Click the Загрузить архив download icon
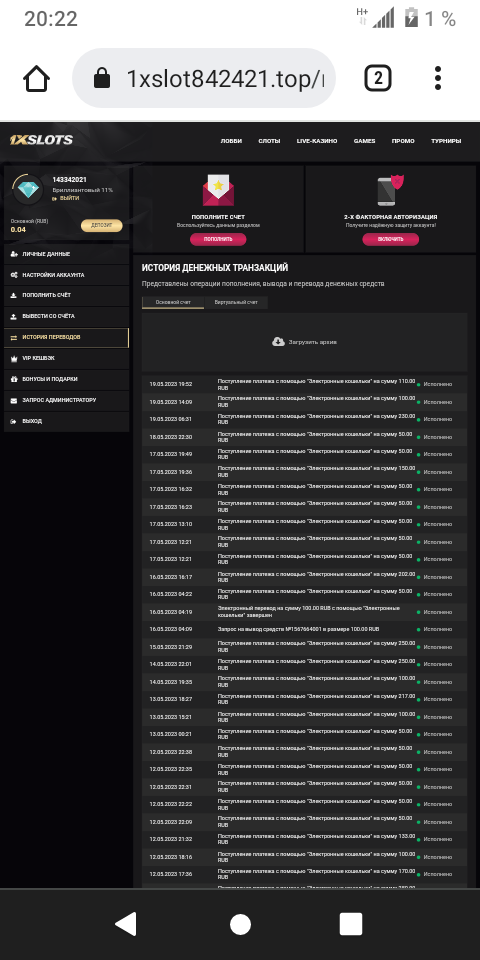 (x=279, y=342)
